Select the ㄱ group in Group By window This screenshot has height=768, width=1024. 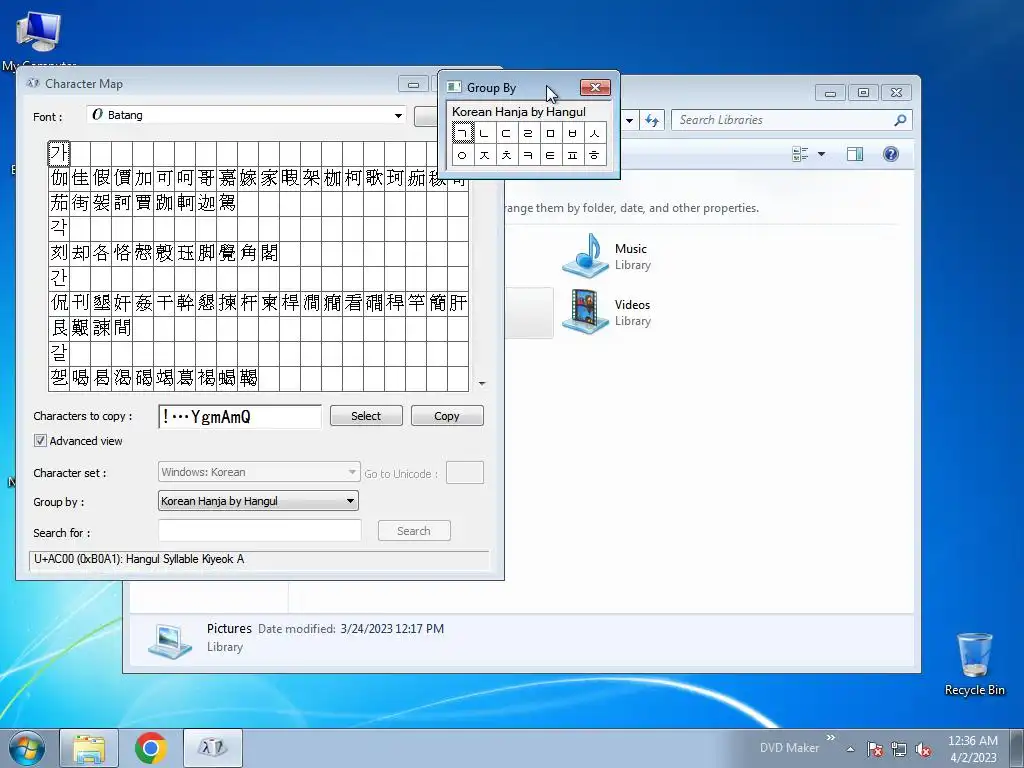(462, 133)
